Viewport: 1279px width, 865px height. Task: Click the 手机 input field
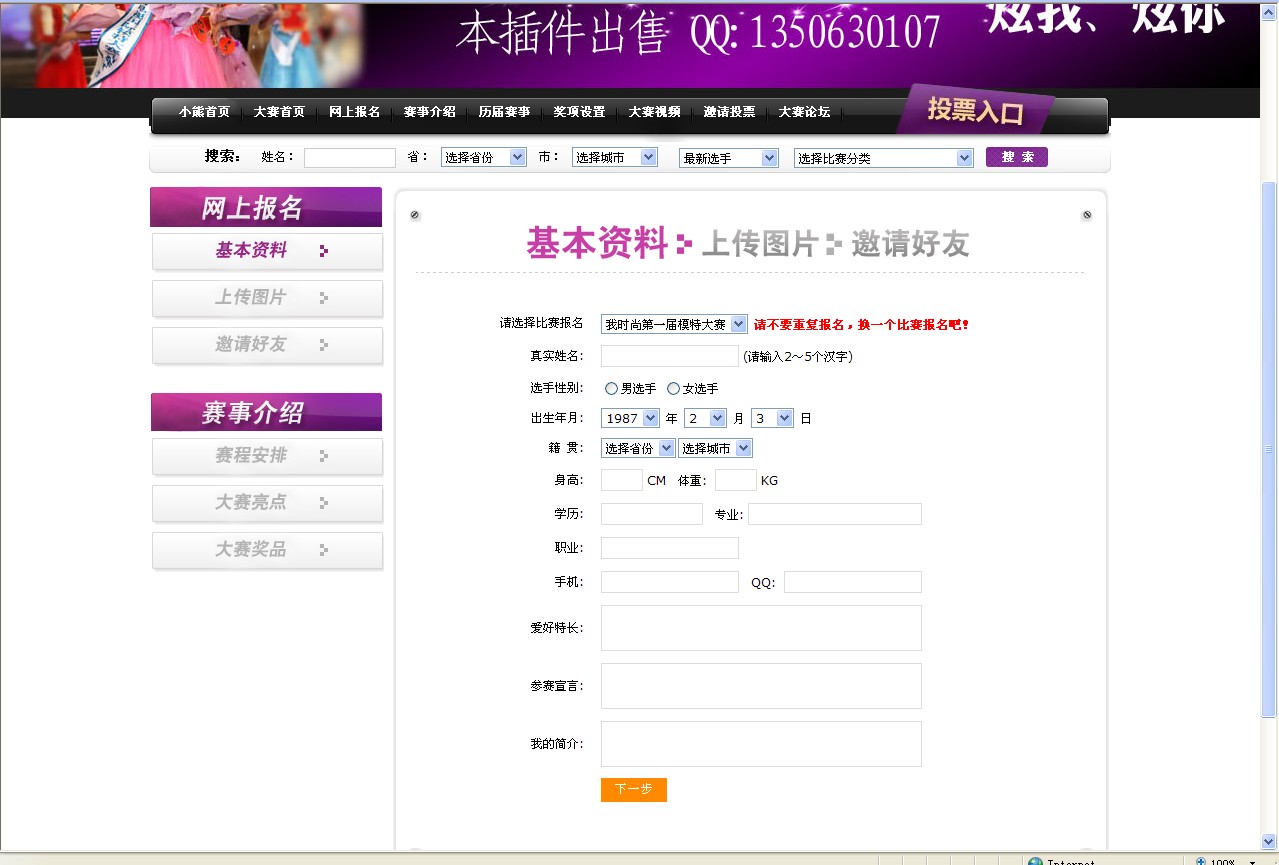click(670, 582)
